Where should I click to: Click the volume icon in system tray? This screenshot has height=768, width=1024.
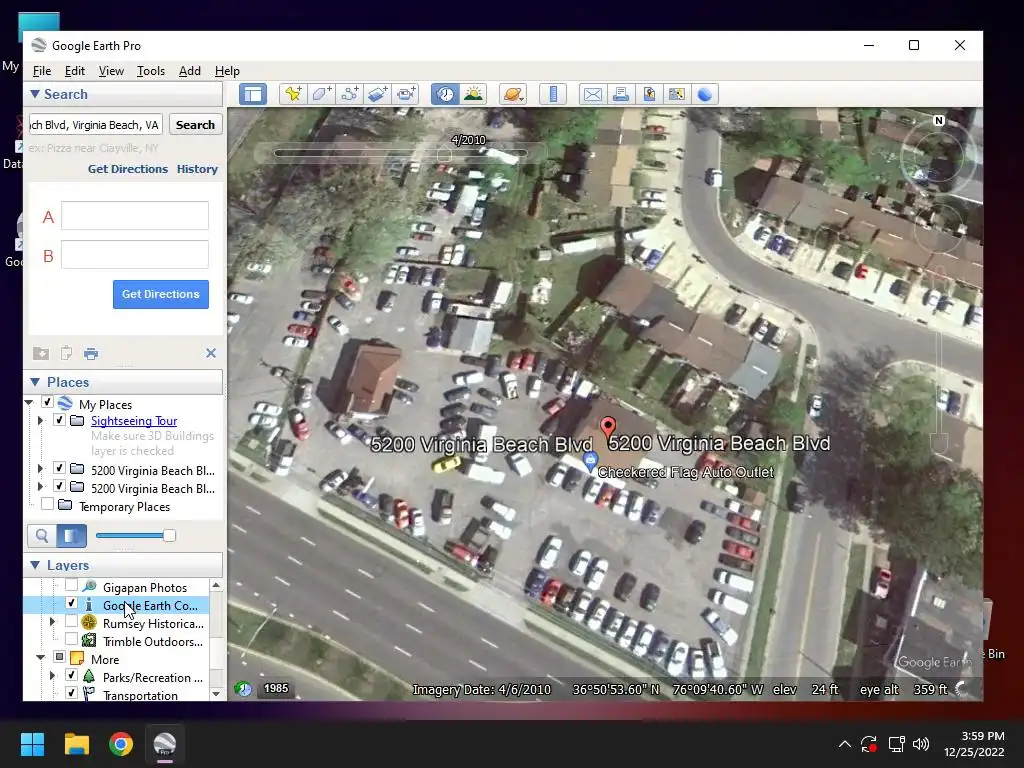click(921, 744)
